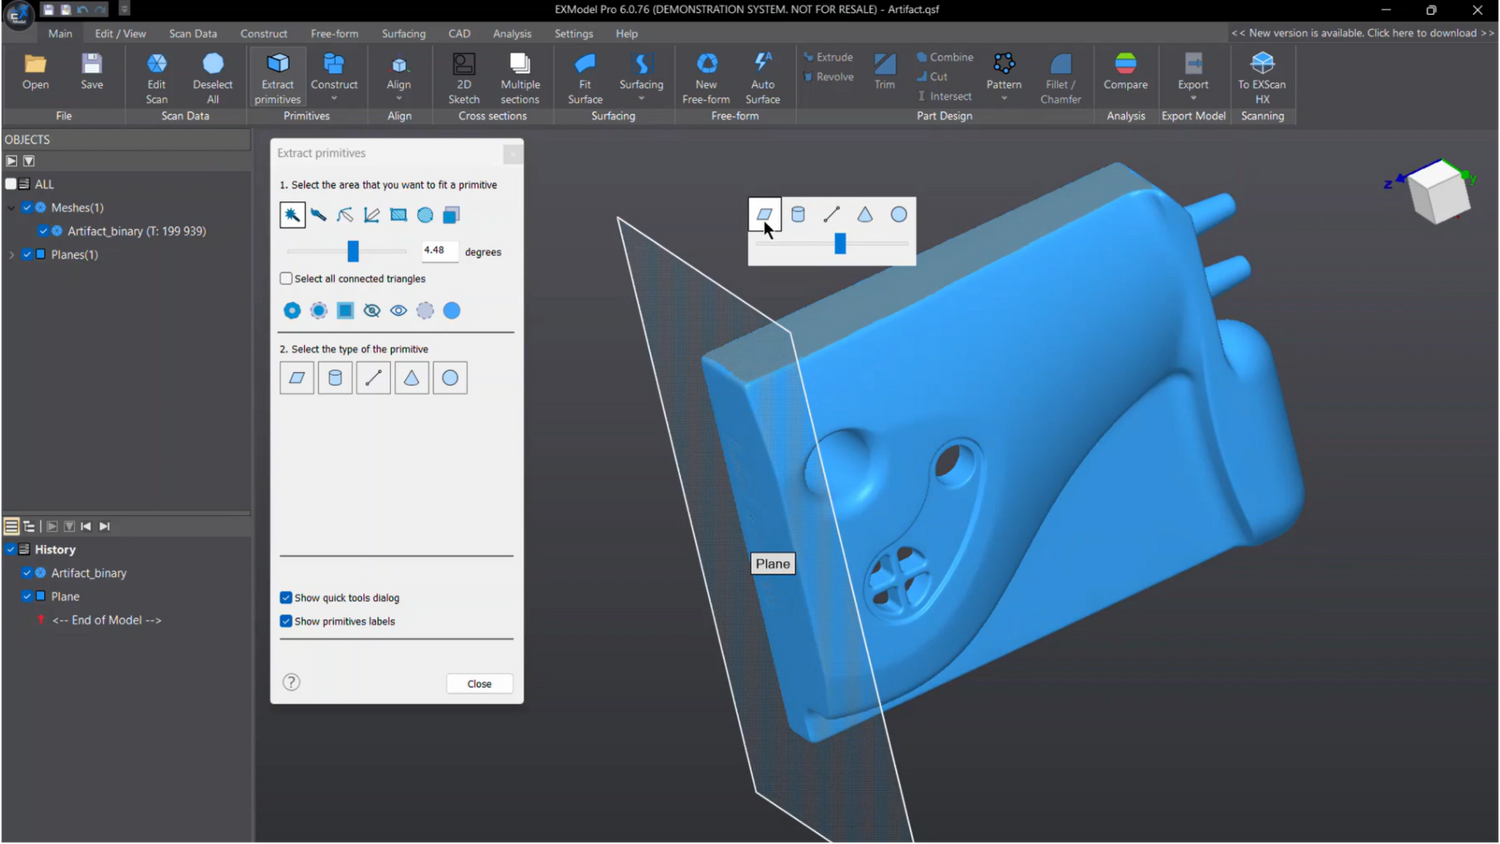Toggle Show primitives labels checkbox
Image resolution: width=1500 pixels, height=844 pixels.
(287, 621)
